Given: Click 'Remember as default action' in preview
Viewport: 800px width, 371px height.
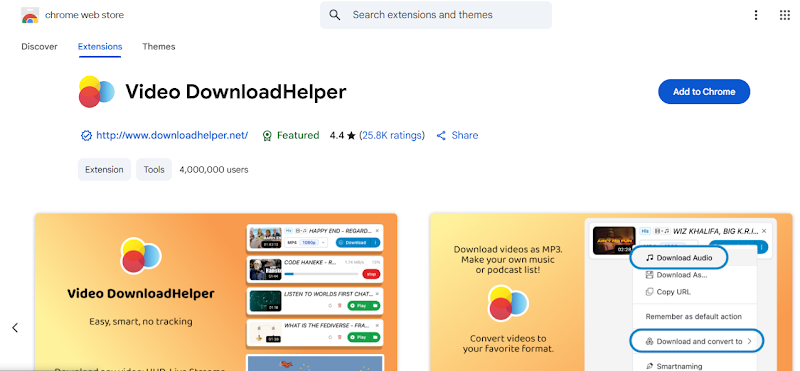Looking at the screenshot, I should 693,316.
